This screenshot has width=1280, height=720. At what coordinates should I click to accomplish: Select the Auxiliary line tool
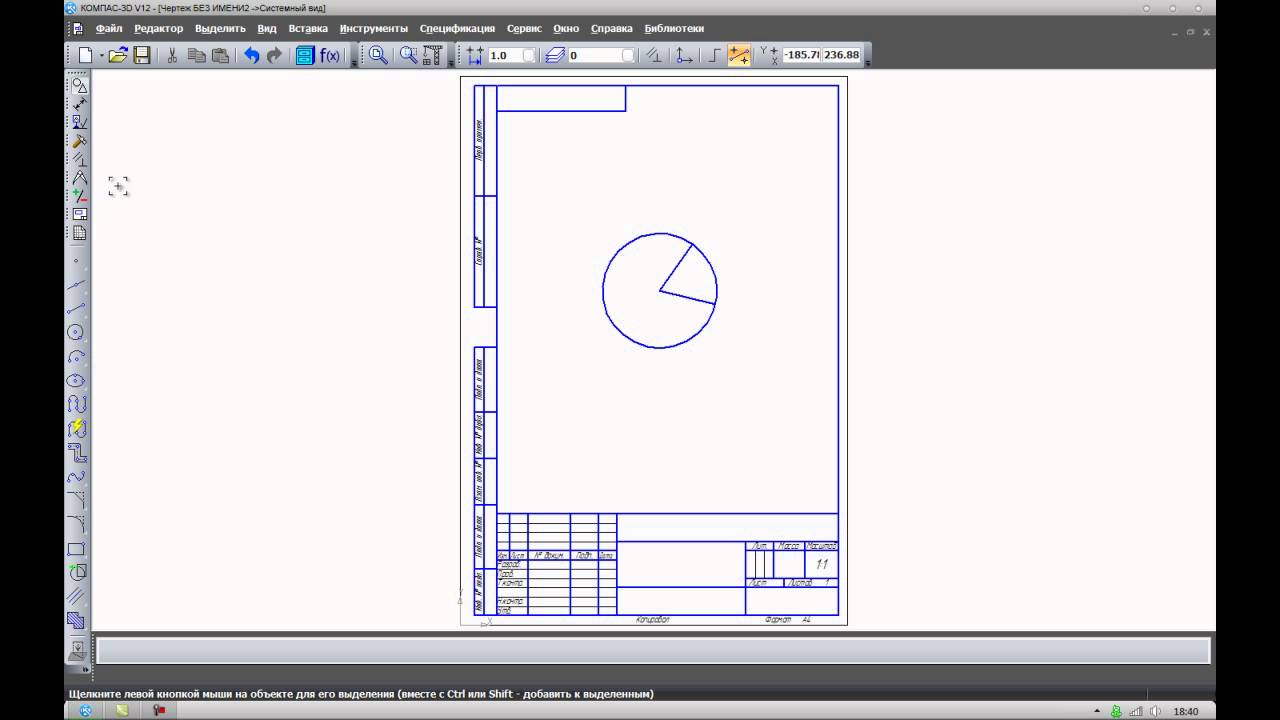(x=76, y=285)
